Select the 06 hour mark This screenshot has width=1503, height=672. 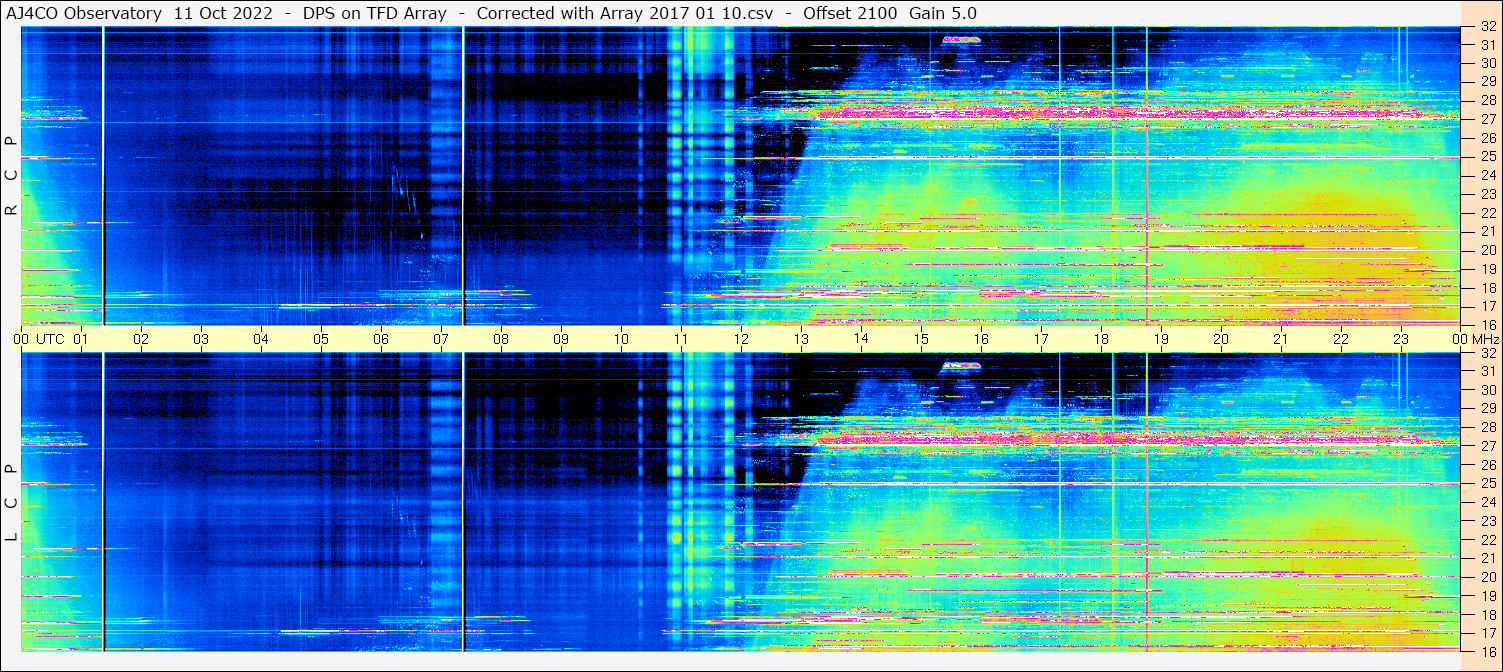click(381, 340)
